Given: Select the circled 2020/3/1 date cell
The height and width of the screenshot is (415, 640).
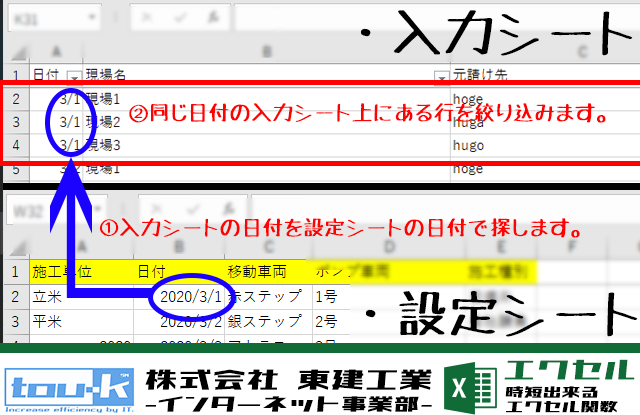Looking at the screenshot, I should [x=188, y=297].
